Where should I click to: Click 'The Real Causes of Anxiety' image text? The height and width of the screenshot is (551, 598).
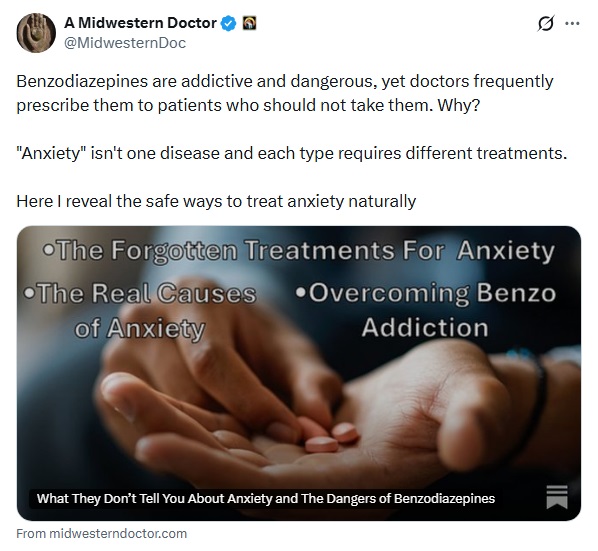[140, 310]
